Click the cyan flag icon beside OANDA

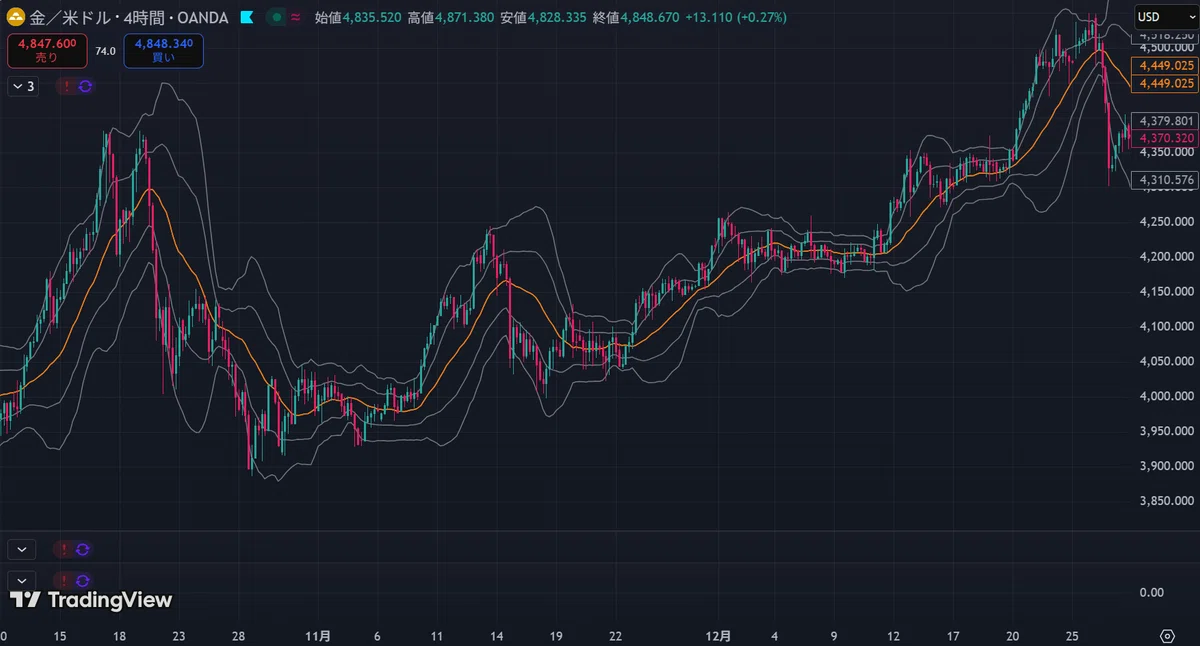248,17
